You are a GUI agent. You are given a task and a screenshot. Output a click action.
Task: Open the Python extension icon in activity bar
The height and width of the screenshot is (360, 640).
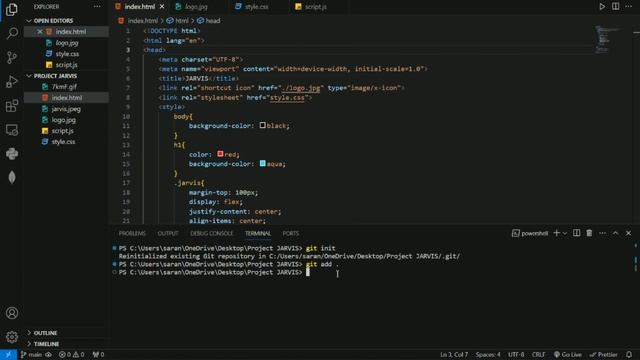pyautogui.click(x=12, y=153)
